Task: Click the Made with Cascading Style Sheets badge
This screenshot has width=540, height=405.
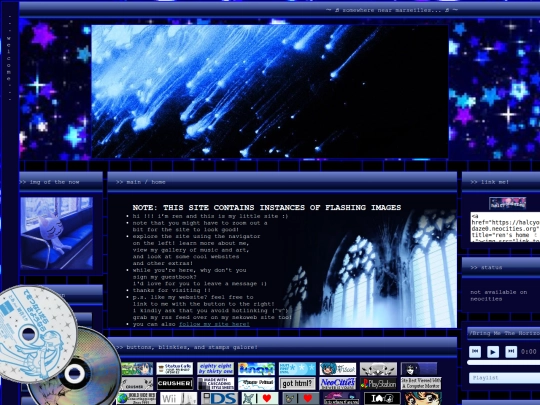Action: 216,383
